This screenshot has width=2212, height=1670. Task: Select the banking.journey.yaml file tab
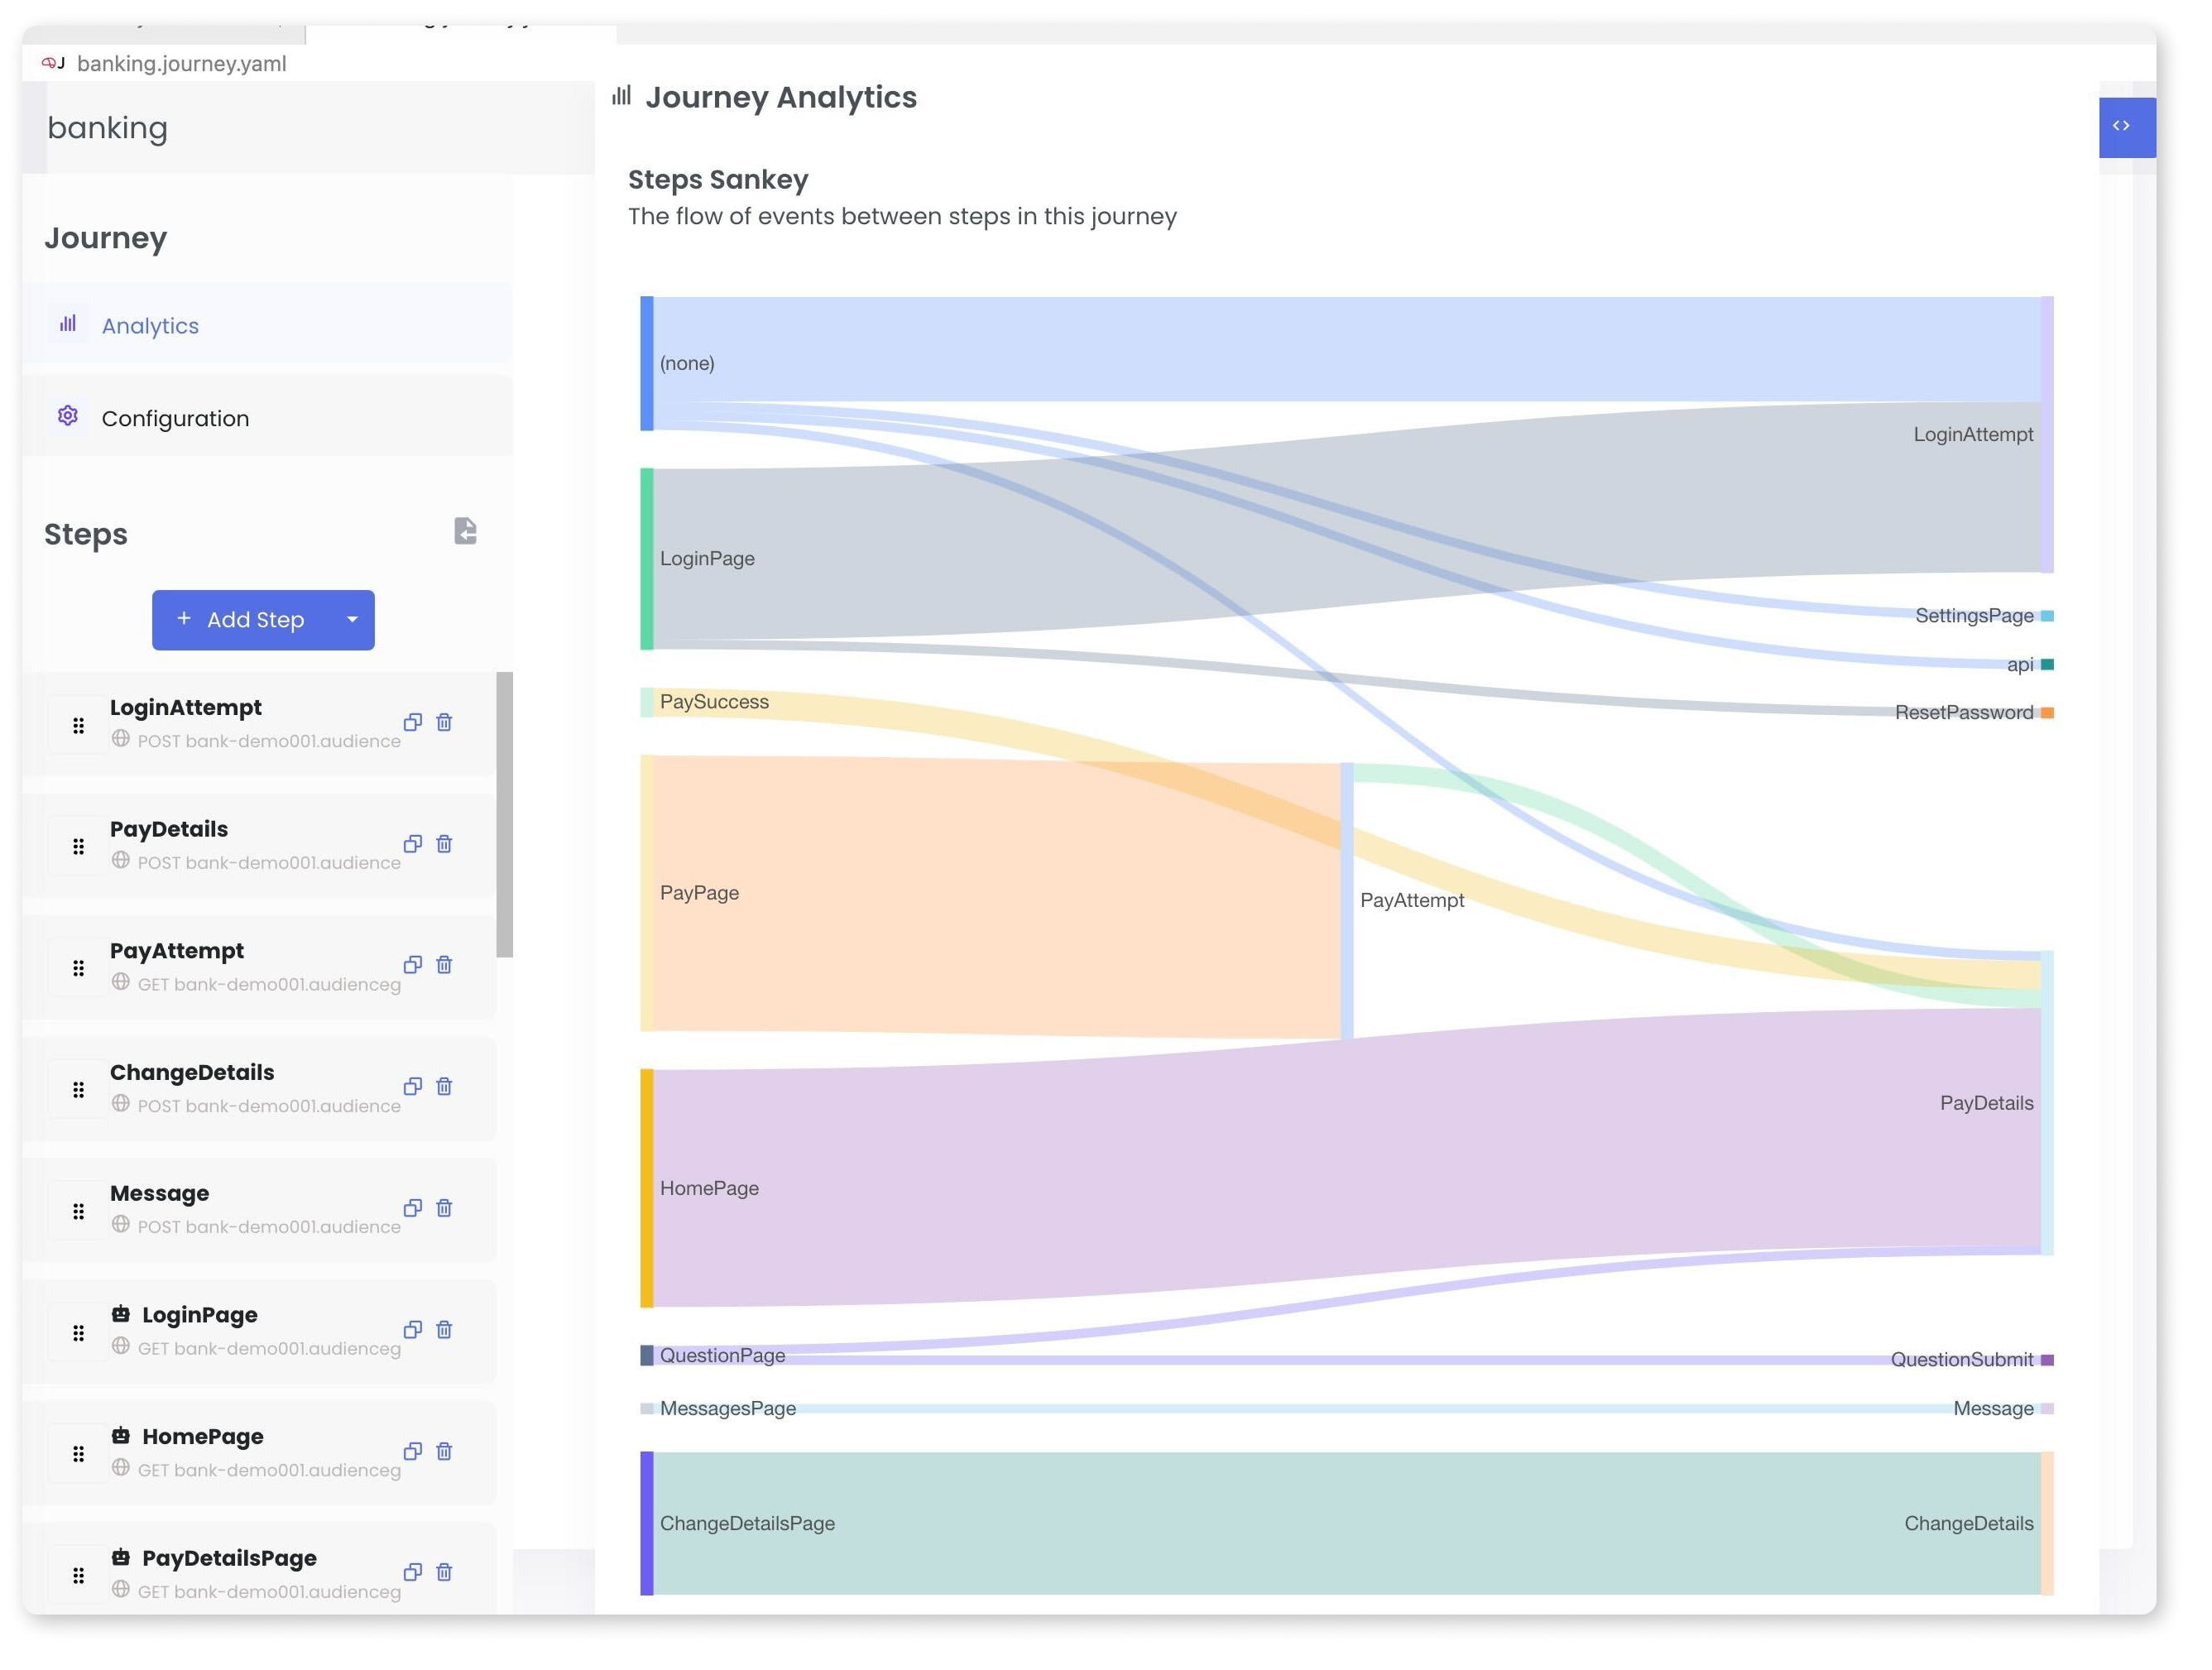click(180, 63)
